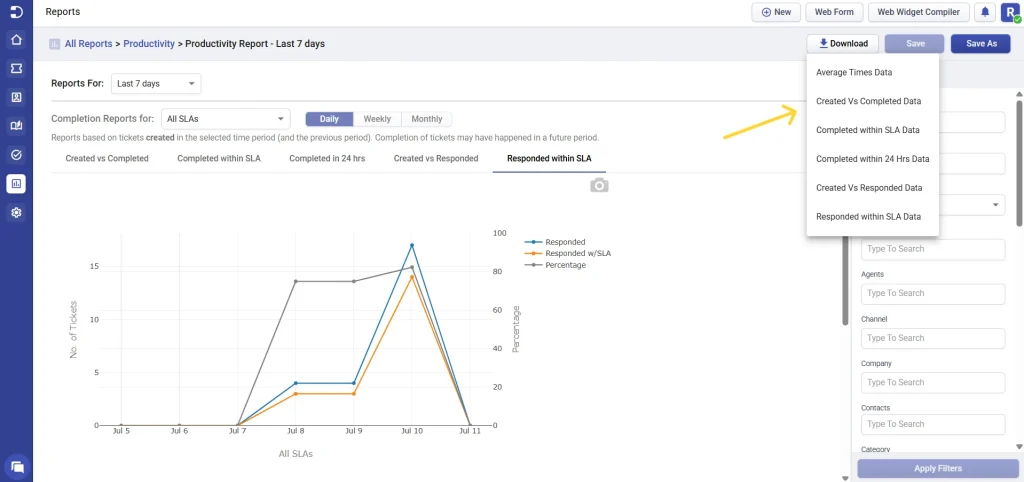Viewport: 1024px width, 482px height.
Task: Open the Tasks checkmark icon in sidebar
Action: 16,155
